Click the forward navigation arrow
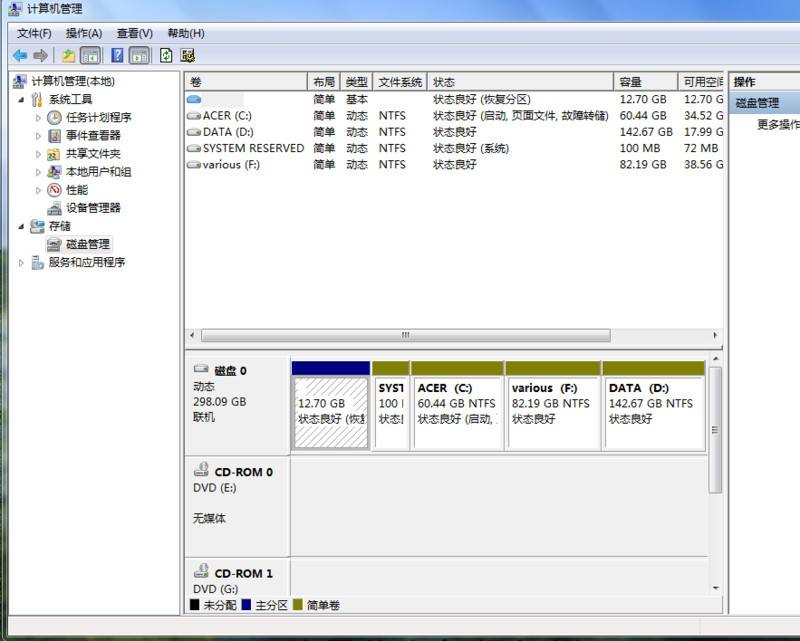800x641 pixels. (40, 55)
